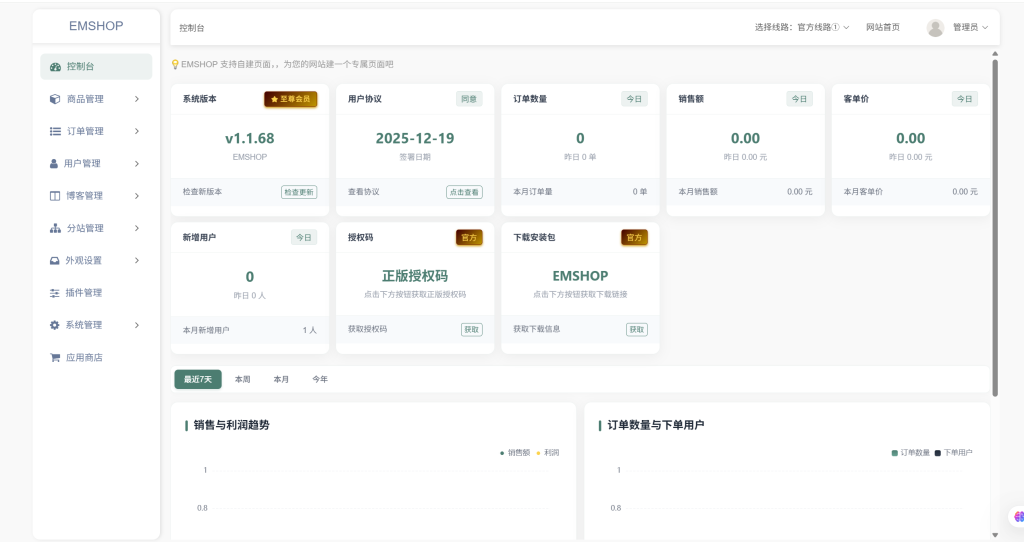The height and width of the screenshot is (542, 1024).
Task: Click the 同意 badge on 用户协议
Action: 469,99
